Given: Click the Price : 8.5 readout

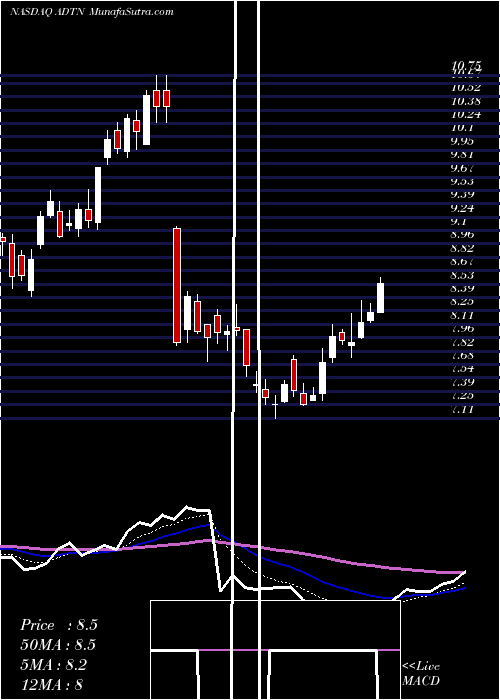Looking at the screenshot, I should point(59,625).
